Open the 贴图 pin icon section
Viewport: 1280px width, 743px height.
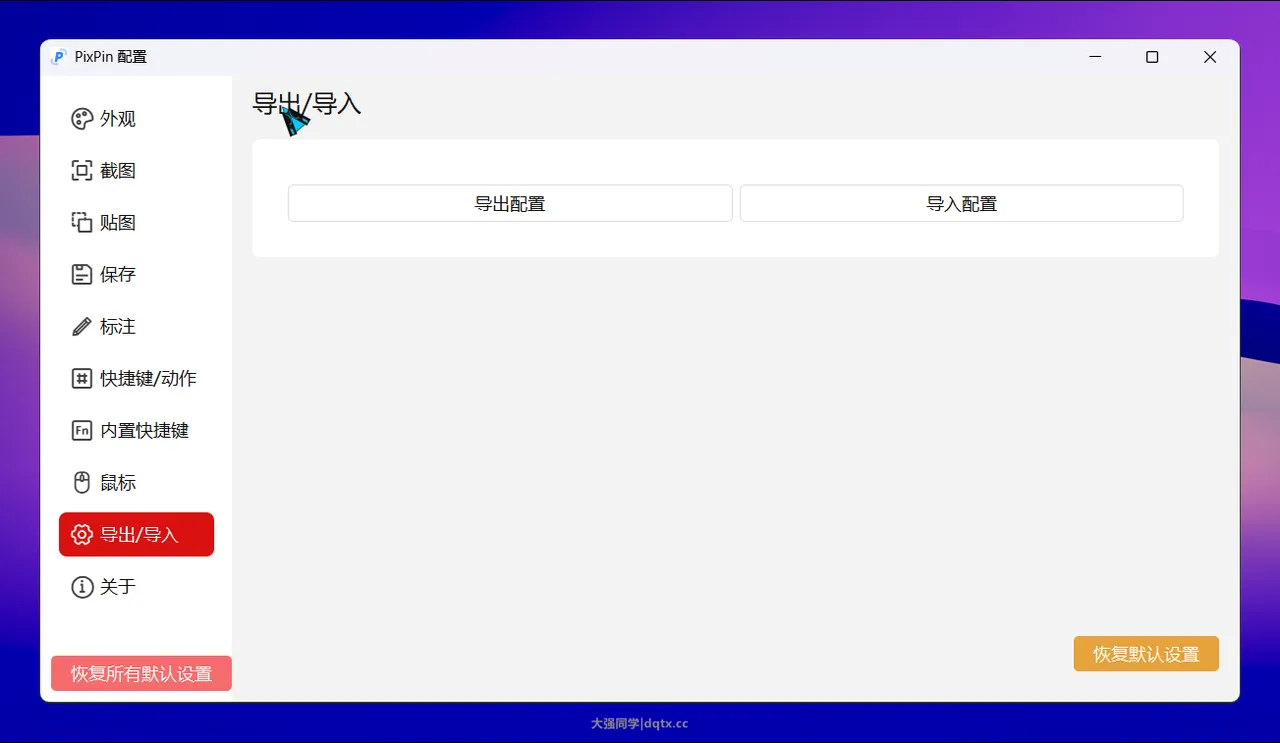click(82, 223)
